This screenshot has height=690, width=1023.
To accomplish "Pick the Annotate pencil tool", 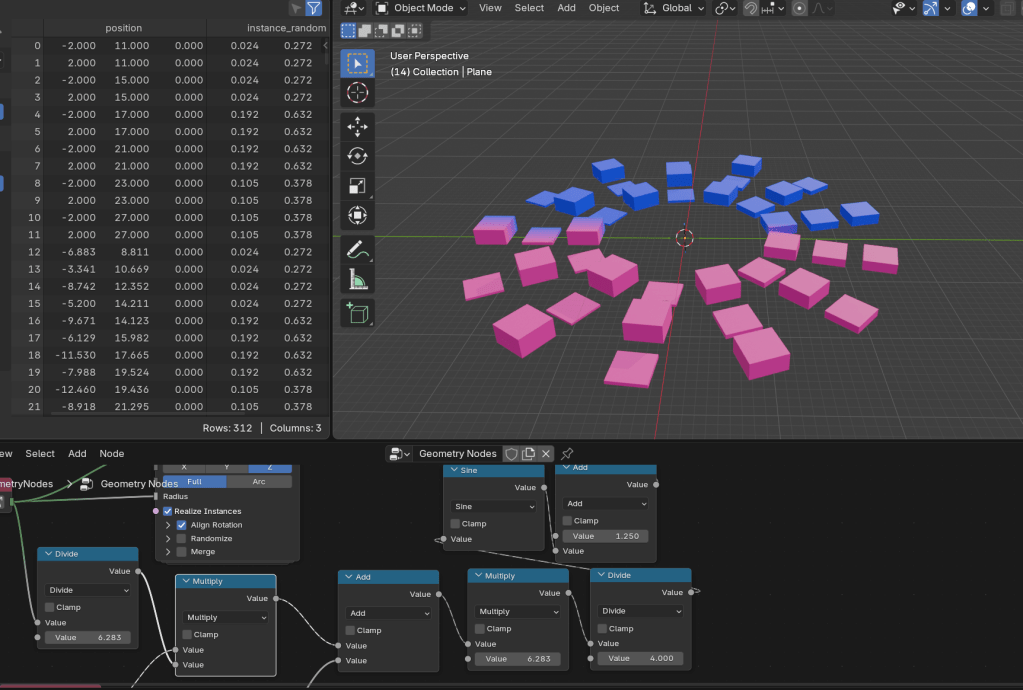I will [x=357, y=250].
